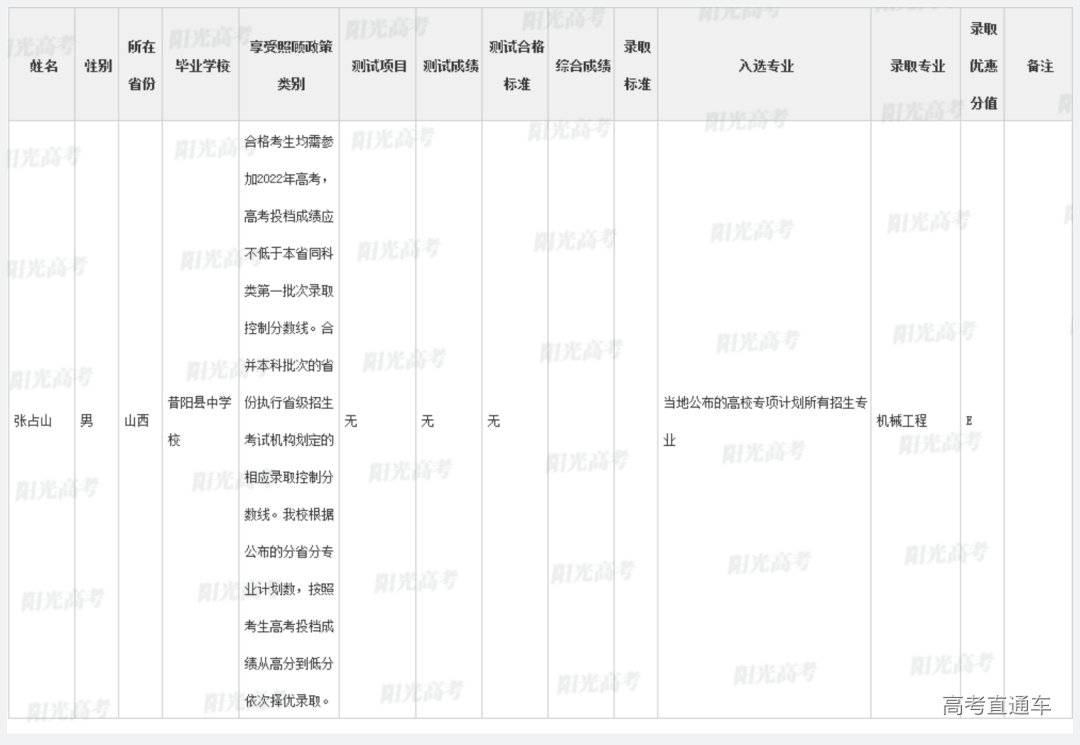Click the 享受照顾政策类别 header
This screenshot has width=1080, height=745.
(290, 66)
